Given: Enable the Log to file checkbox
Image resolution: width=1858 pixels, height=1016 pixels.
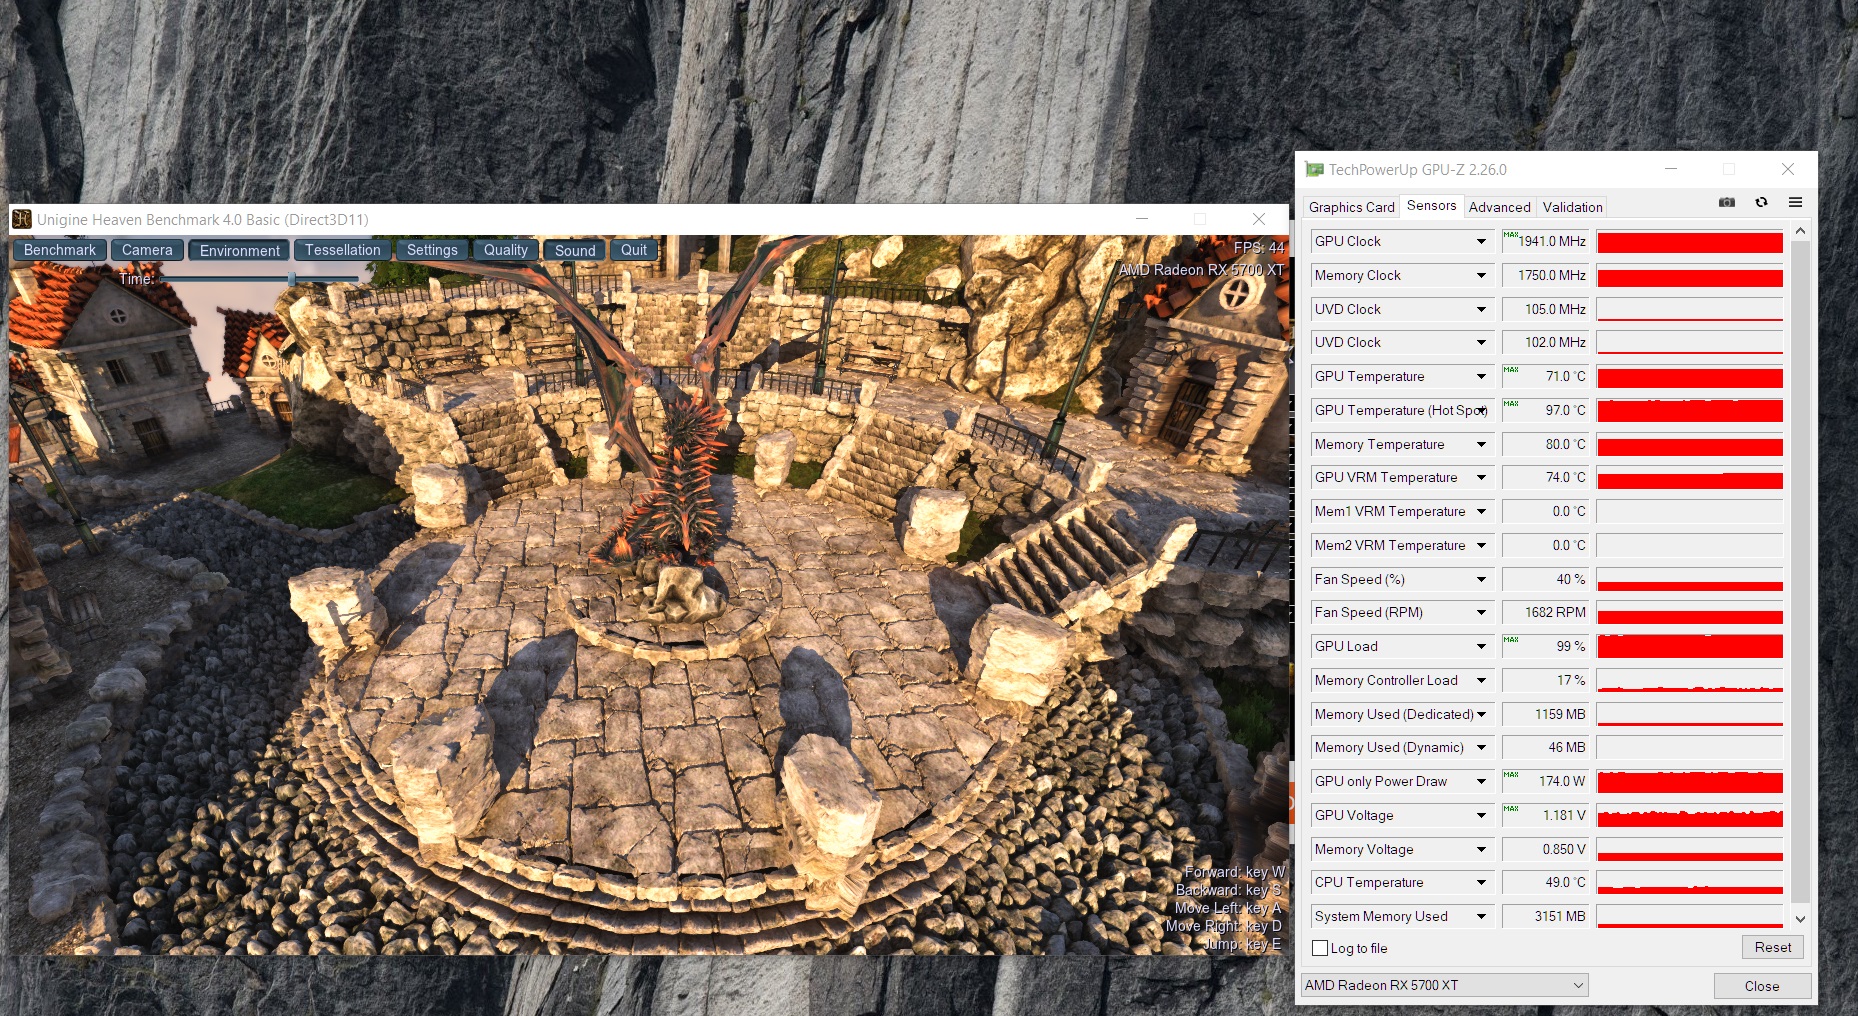Looking at the screenshot, I should [1320, 948].
